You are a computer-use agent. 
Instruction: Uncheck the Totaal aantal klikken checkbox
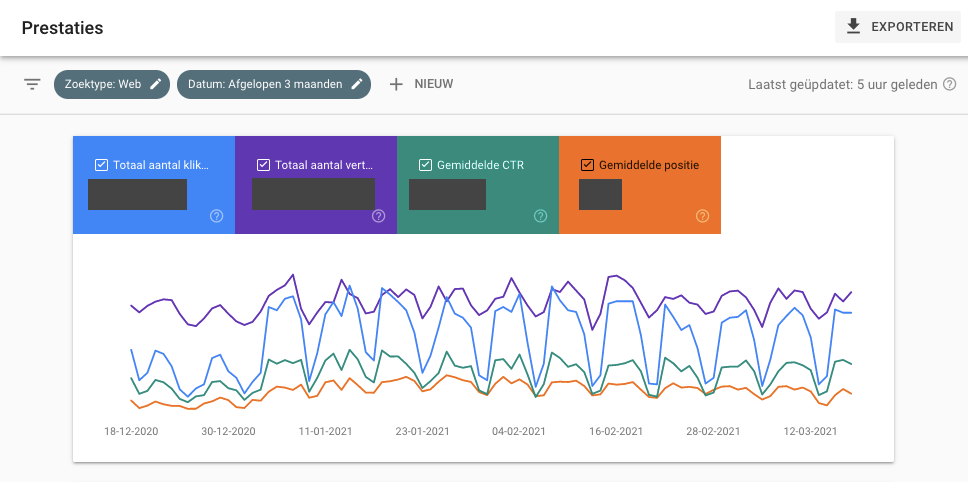101,165
